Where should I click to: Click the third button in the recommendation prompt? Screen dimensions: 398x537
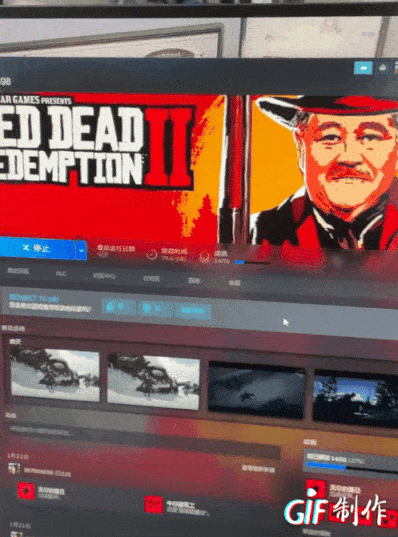[x=193, y=311]
